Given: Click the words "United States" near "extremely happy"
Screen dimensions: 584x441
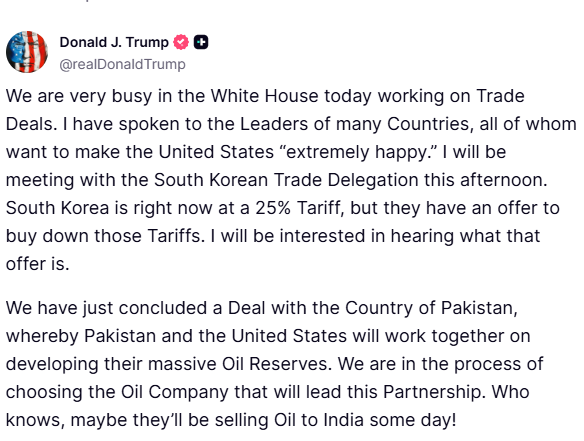Looking at the screenshot, I should coord(216,152).
